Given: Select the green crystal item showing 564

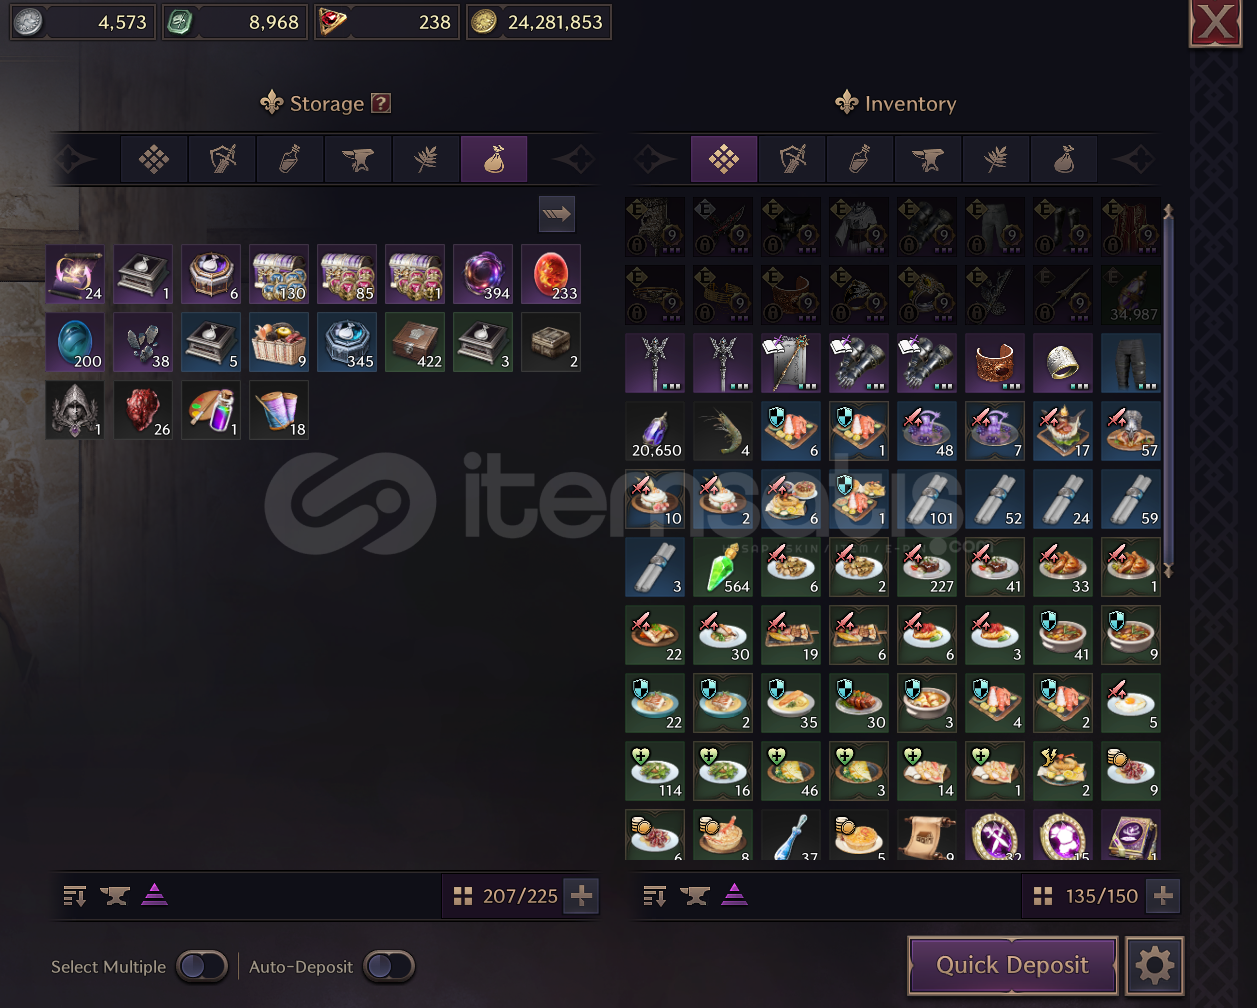Looking at the screenshot, I should (x=723, y=567).
